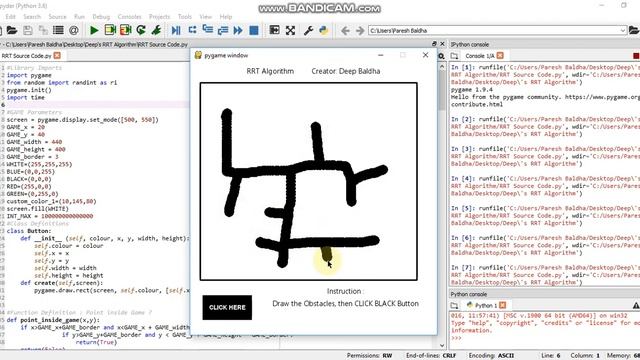The image size is (640, 360).
Task: Open the Source menu
Action: pos(58,17)
